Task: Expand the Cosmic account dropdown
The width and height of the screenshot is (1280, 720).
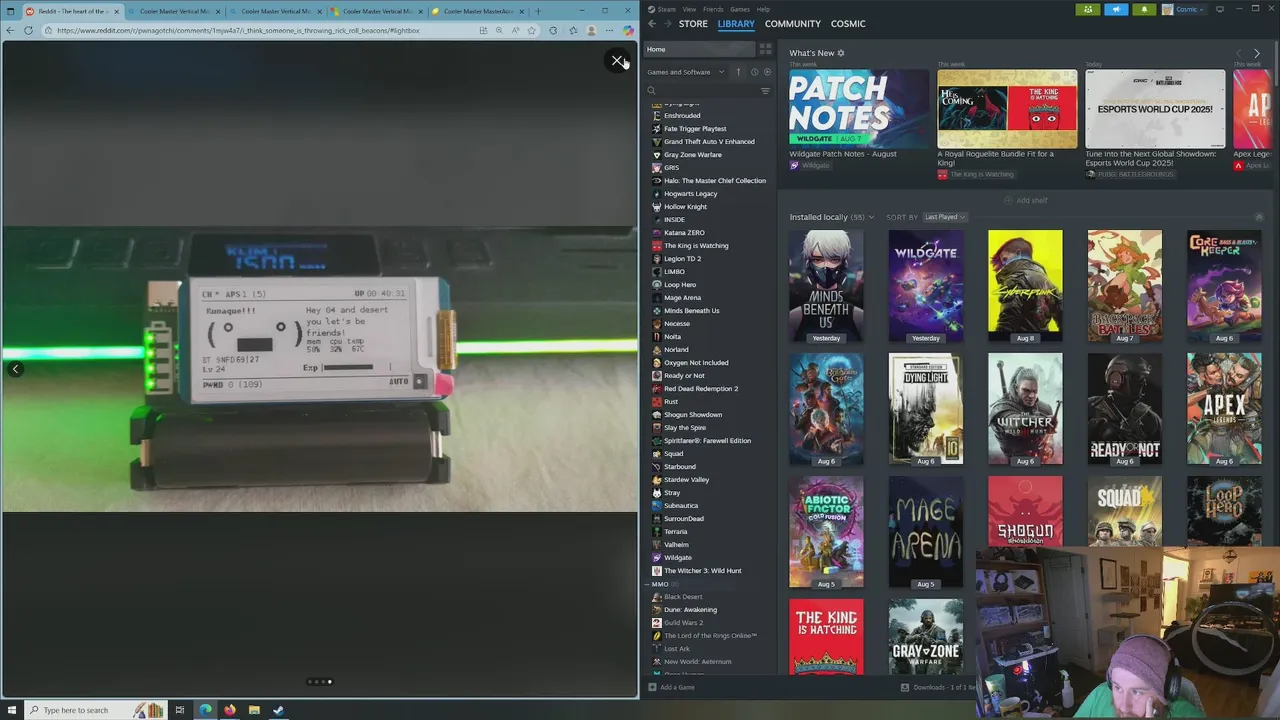Action: [x=1183, y=9]
